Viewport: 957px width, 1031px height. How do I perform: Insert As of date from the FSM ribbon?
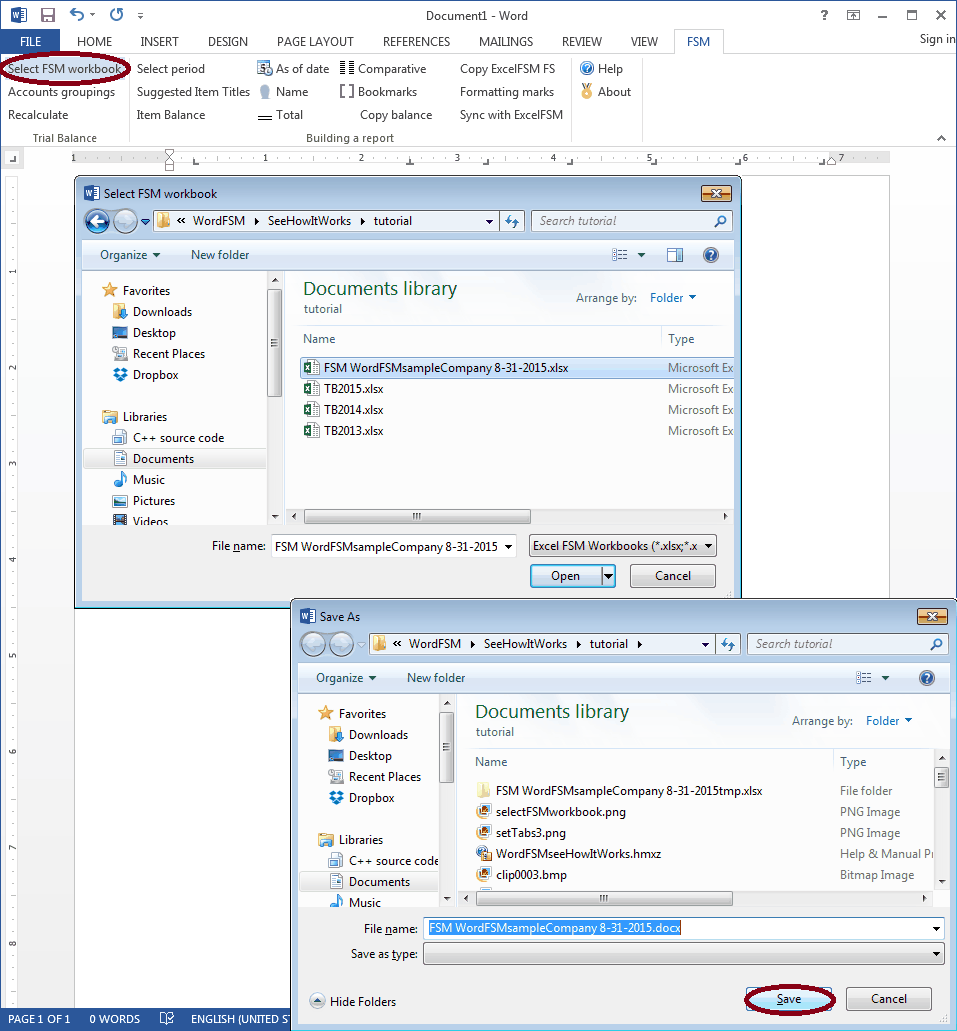pyautogui.click(x=293, y=68)
